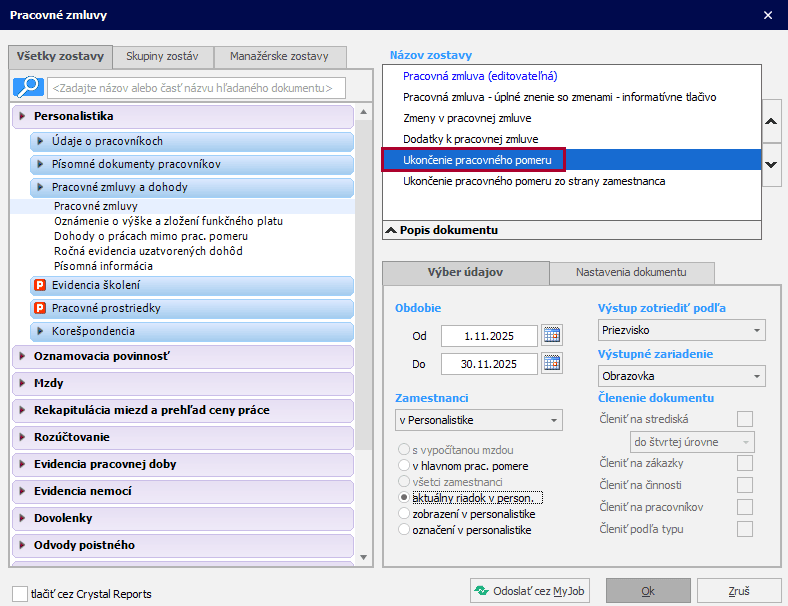The width and height of the screenshot is (788, 606).
Task: Click the report name search field
Action: pos(196,88)
